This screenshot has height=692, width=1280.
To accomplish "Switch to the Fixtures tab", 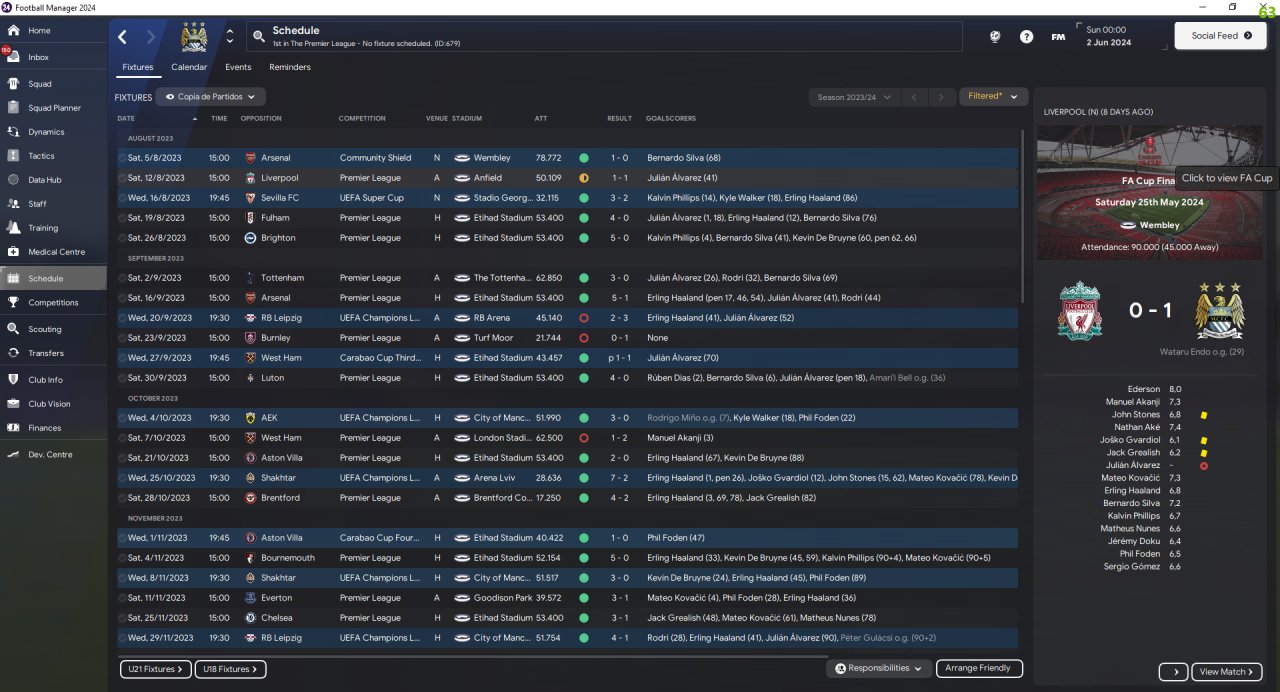I will (x=138, y=67).
